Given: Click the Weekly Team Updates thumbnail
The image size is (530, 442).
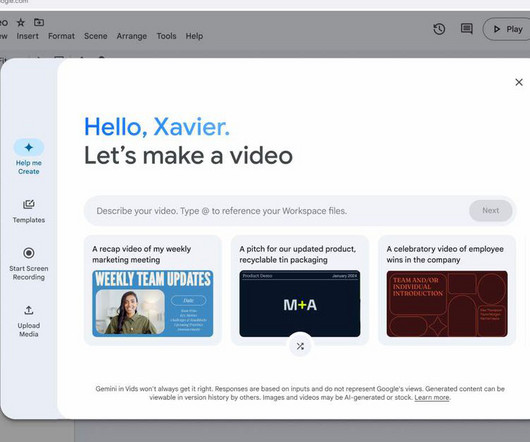Looking at the screenshot, I should click(x=153, y=303).
